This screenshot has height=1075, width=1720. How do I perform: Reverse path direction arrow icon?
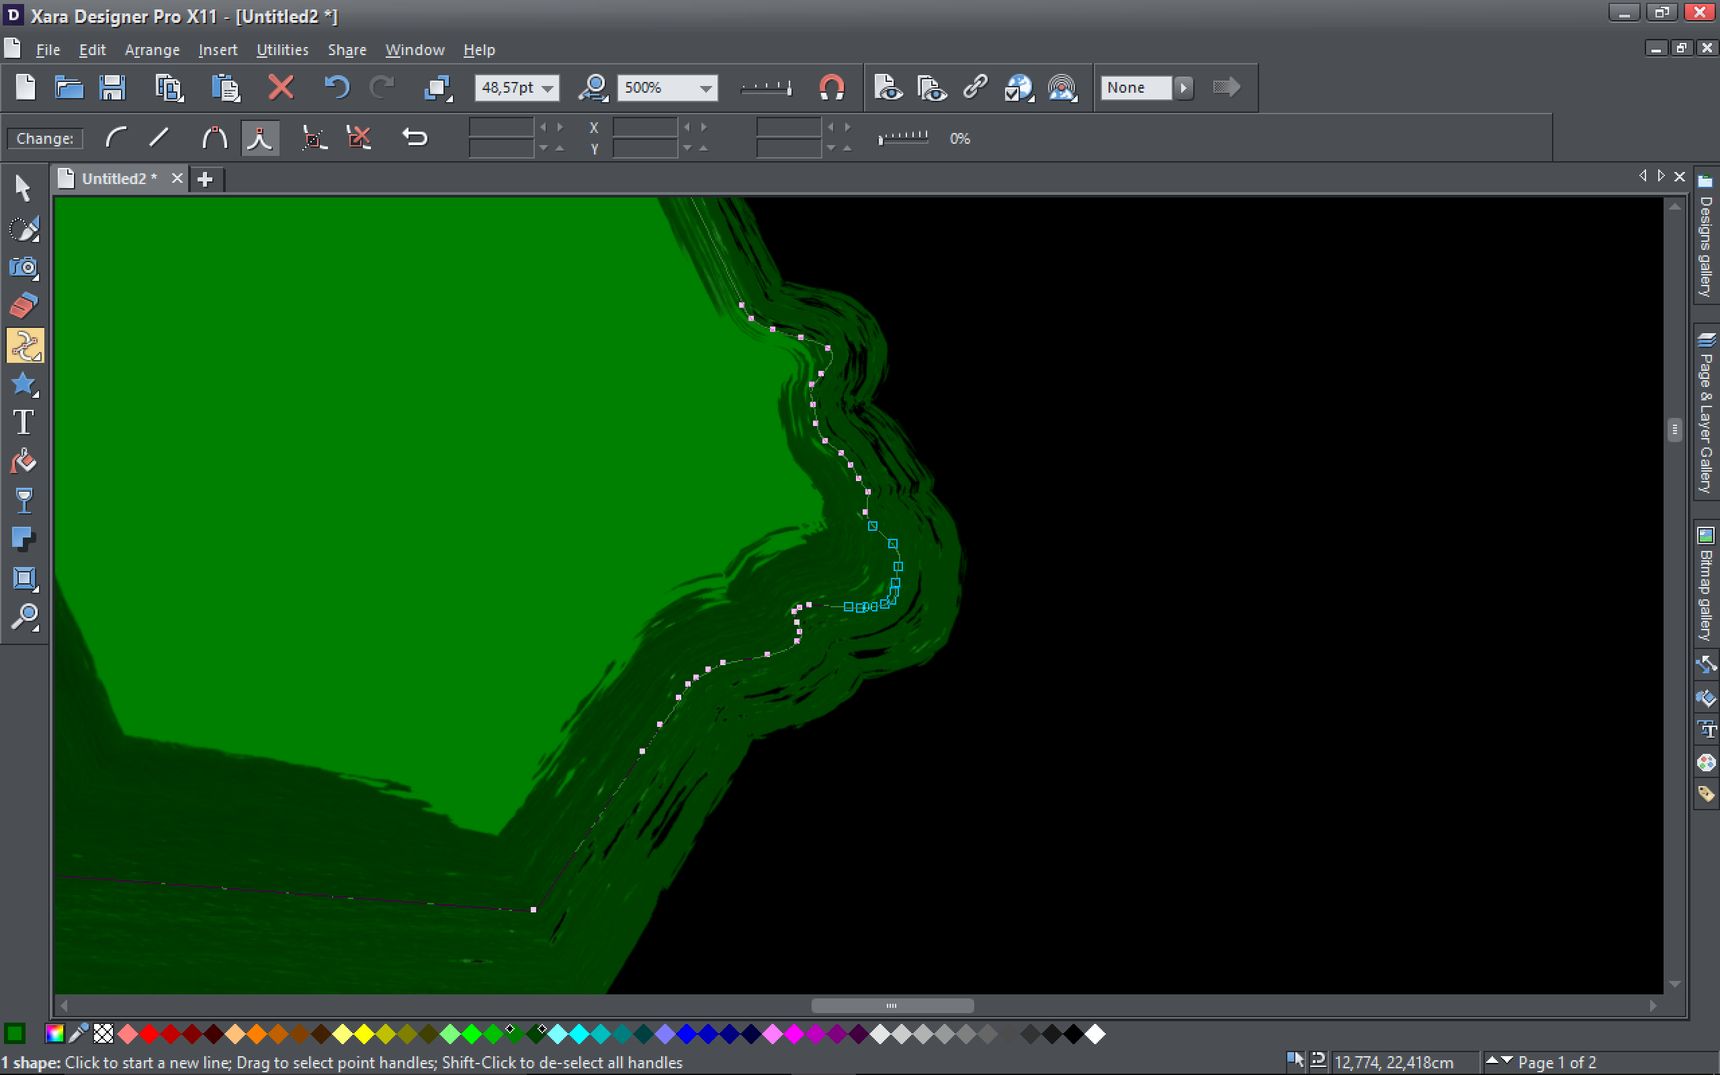(415, 138)
